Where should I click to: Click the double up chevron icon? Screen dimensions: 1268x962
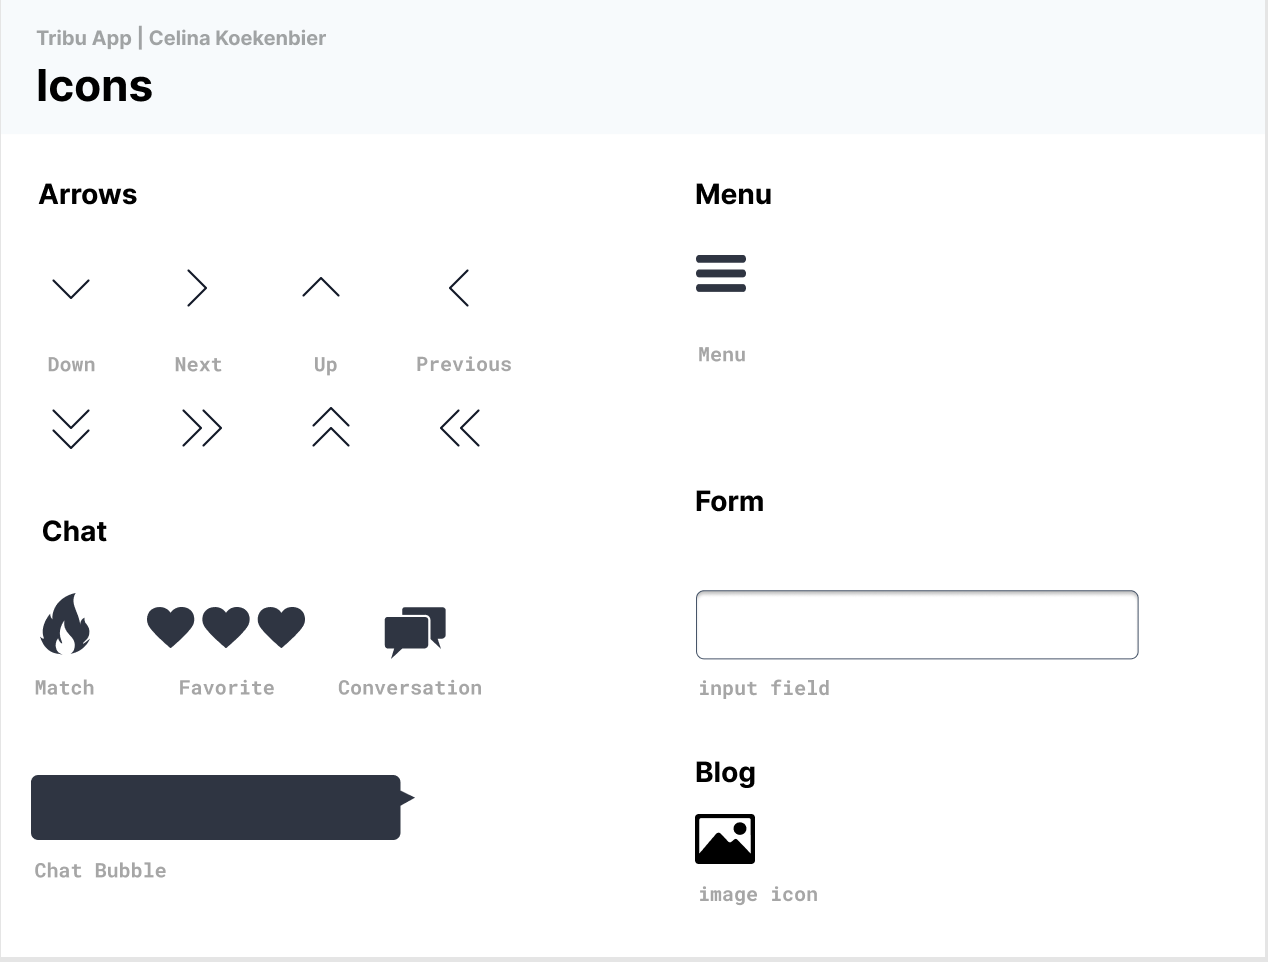331,427
